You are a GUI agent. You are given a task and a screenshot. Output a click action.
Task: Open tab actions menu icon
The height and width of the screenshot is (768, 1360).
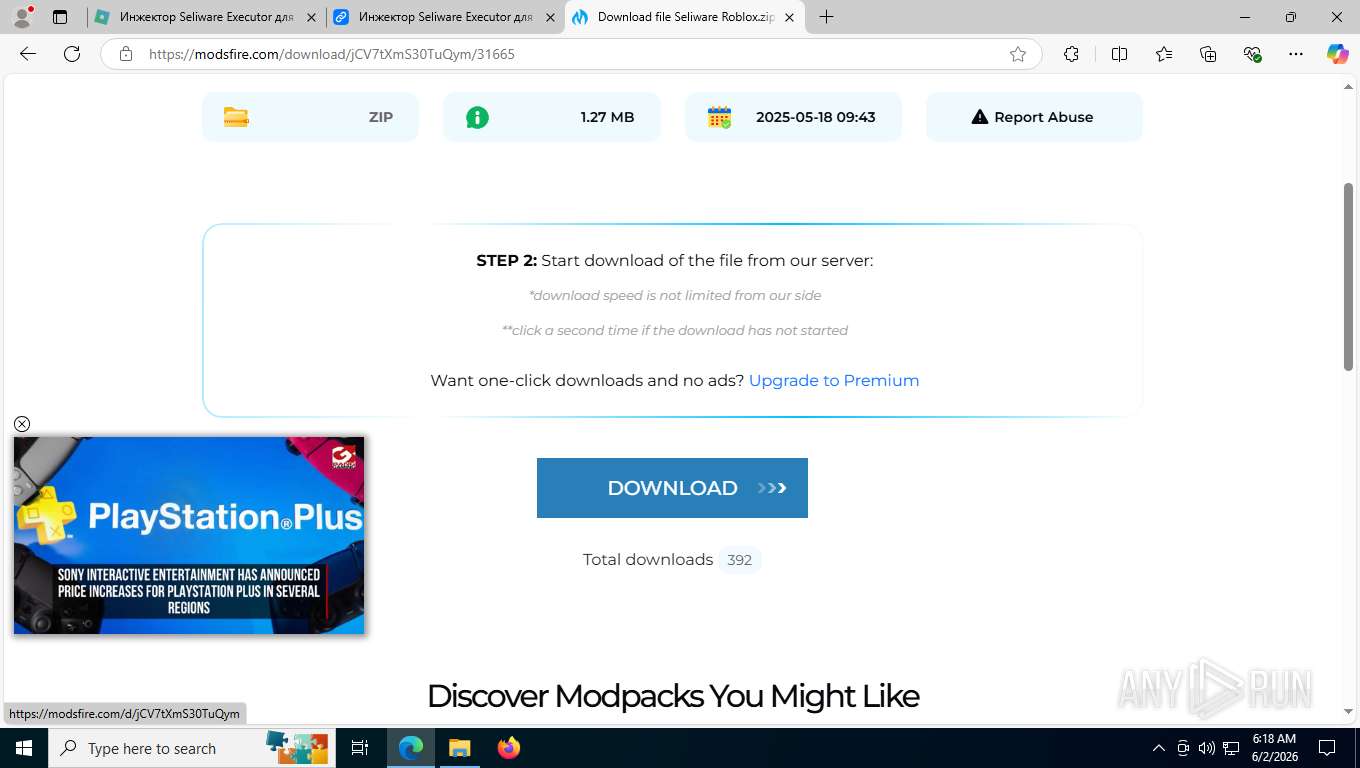(60, 17)
